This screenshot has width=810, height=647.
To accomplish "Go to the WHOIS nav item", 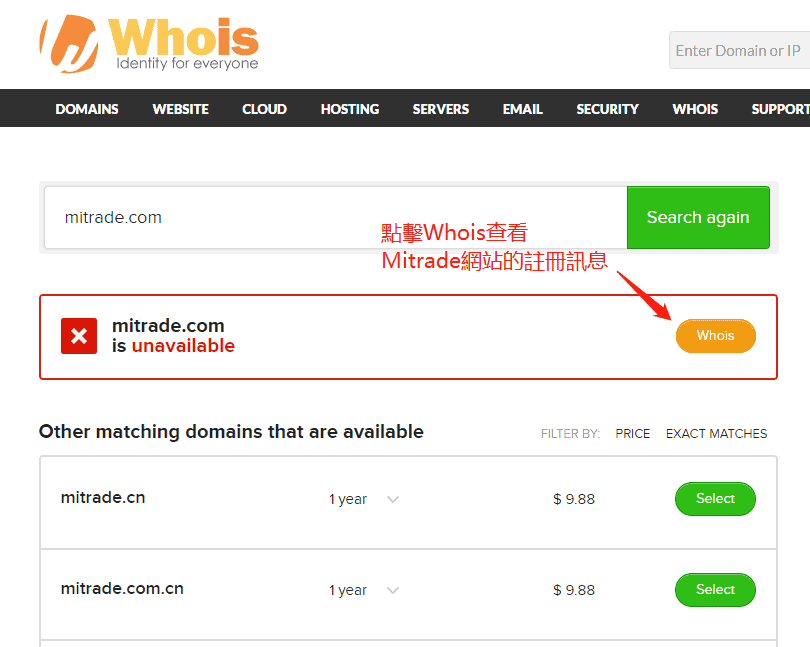I will [695, 109].
